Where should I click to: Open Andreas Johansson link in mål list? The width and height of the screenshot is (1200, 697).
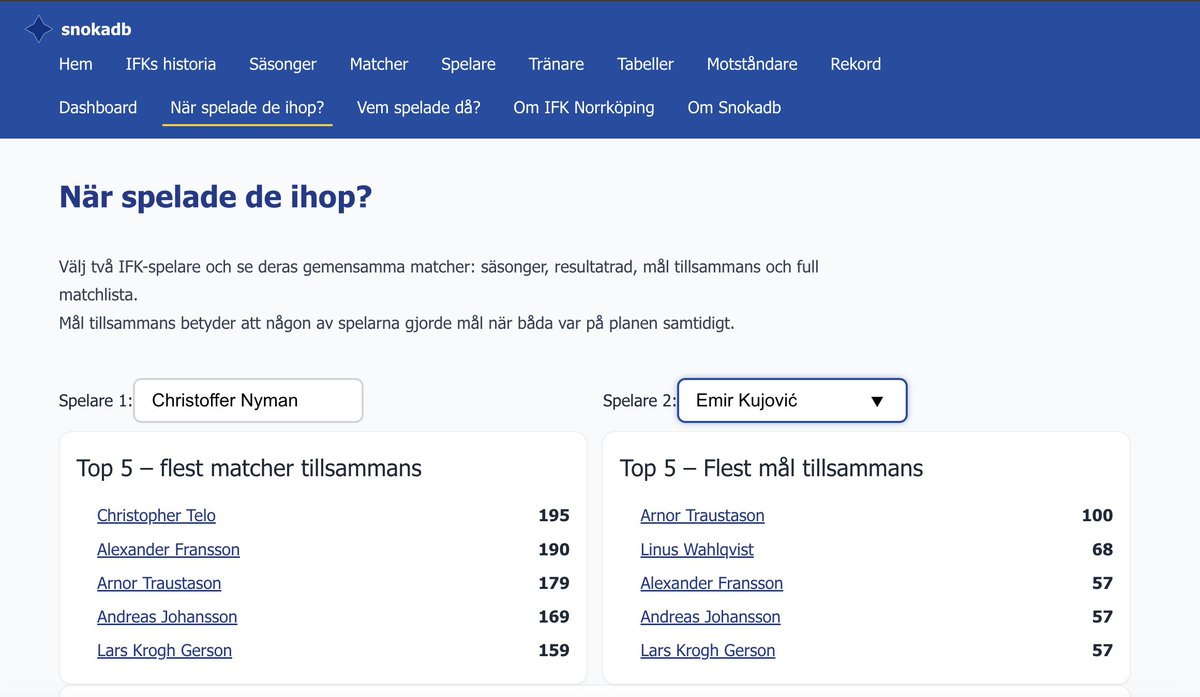point(710,617)
